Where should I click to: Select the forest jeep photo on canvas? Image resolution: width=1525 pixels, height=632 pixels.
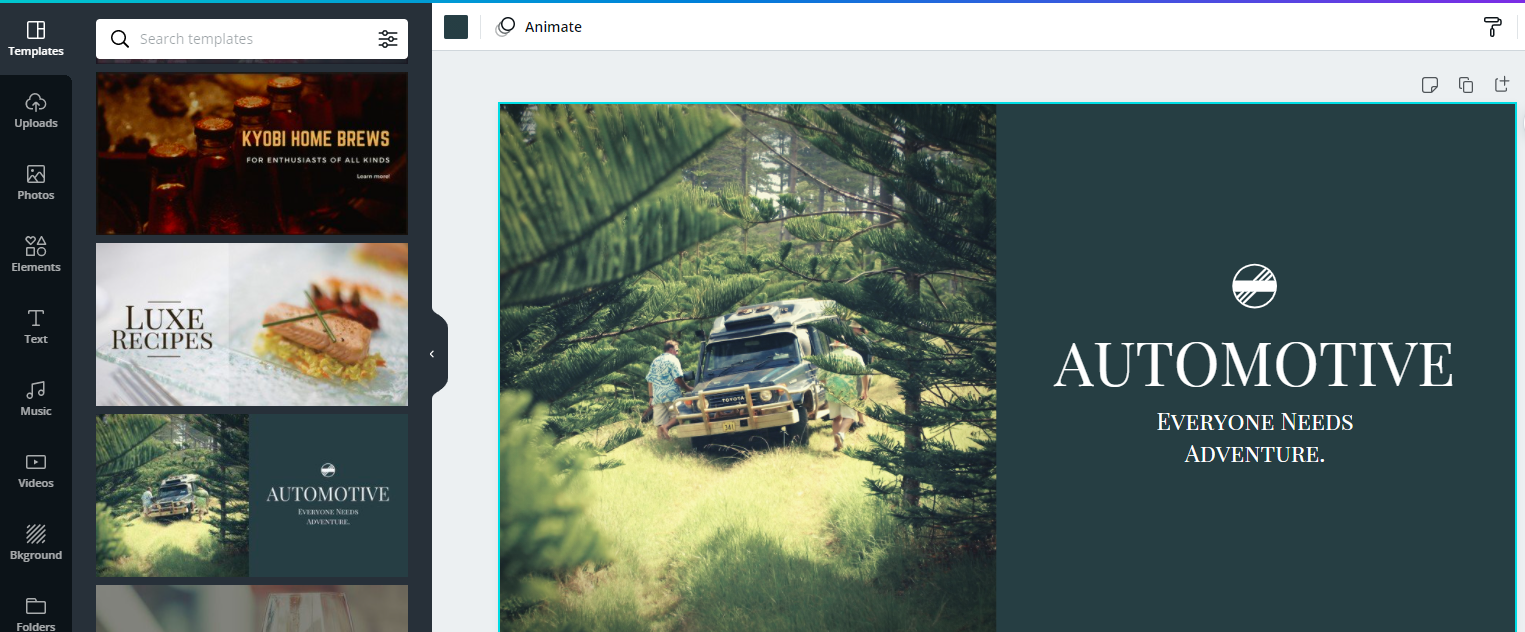point(748,367)
